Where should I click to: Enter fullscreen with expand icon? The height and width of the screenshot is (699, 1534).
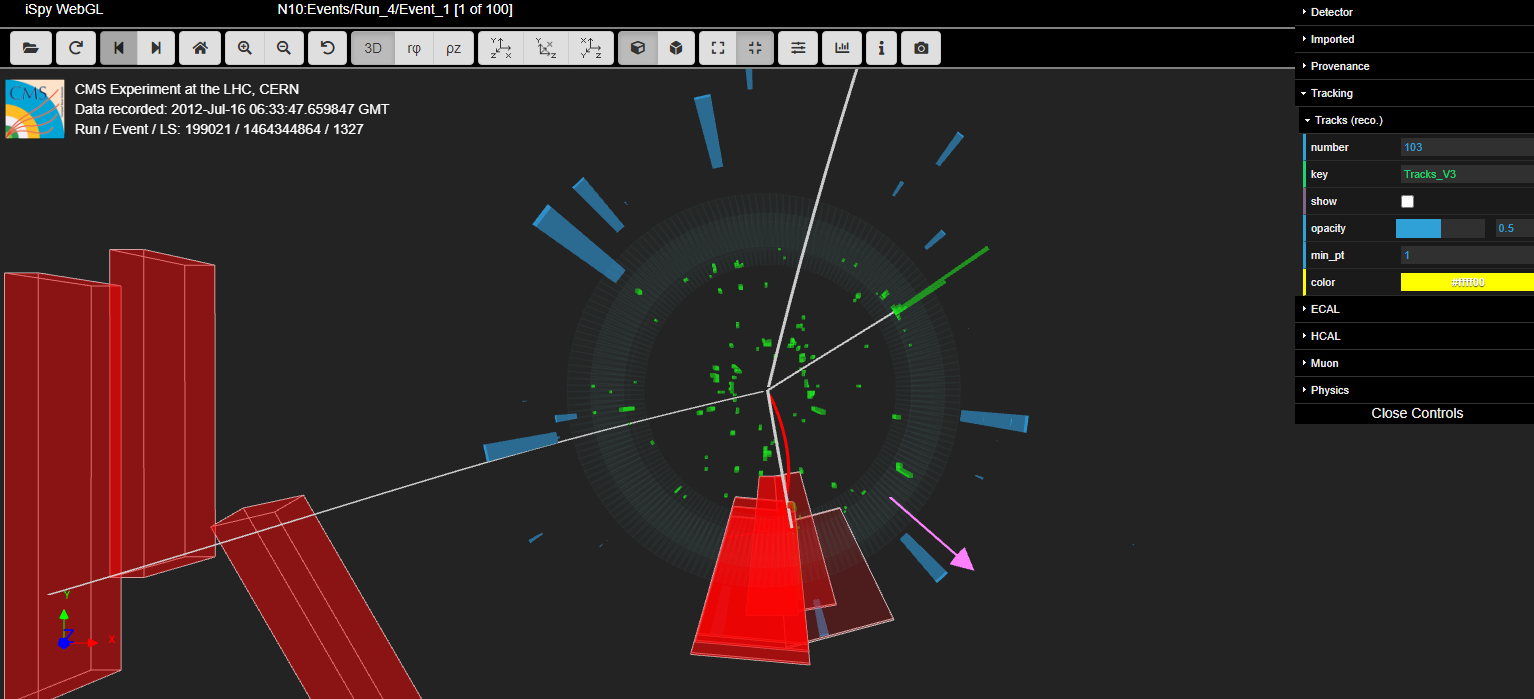click(x=717, y=48)
